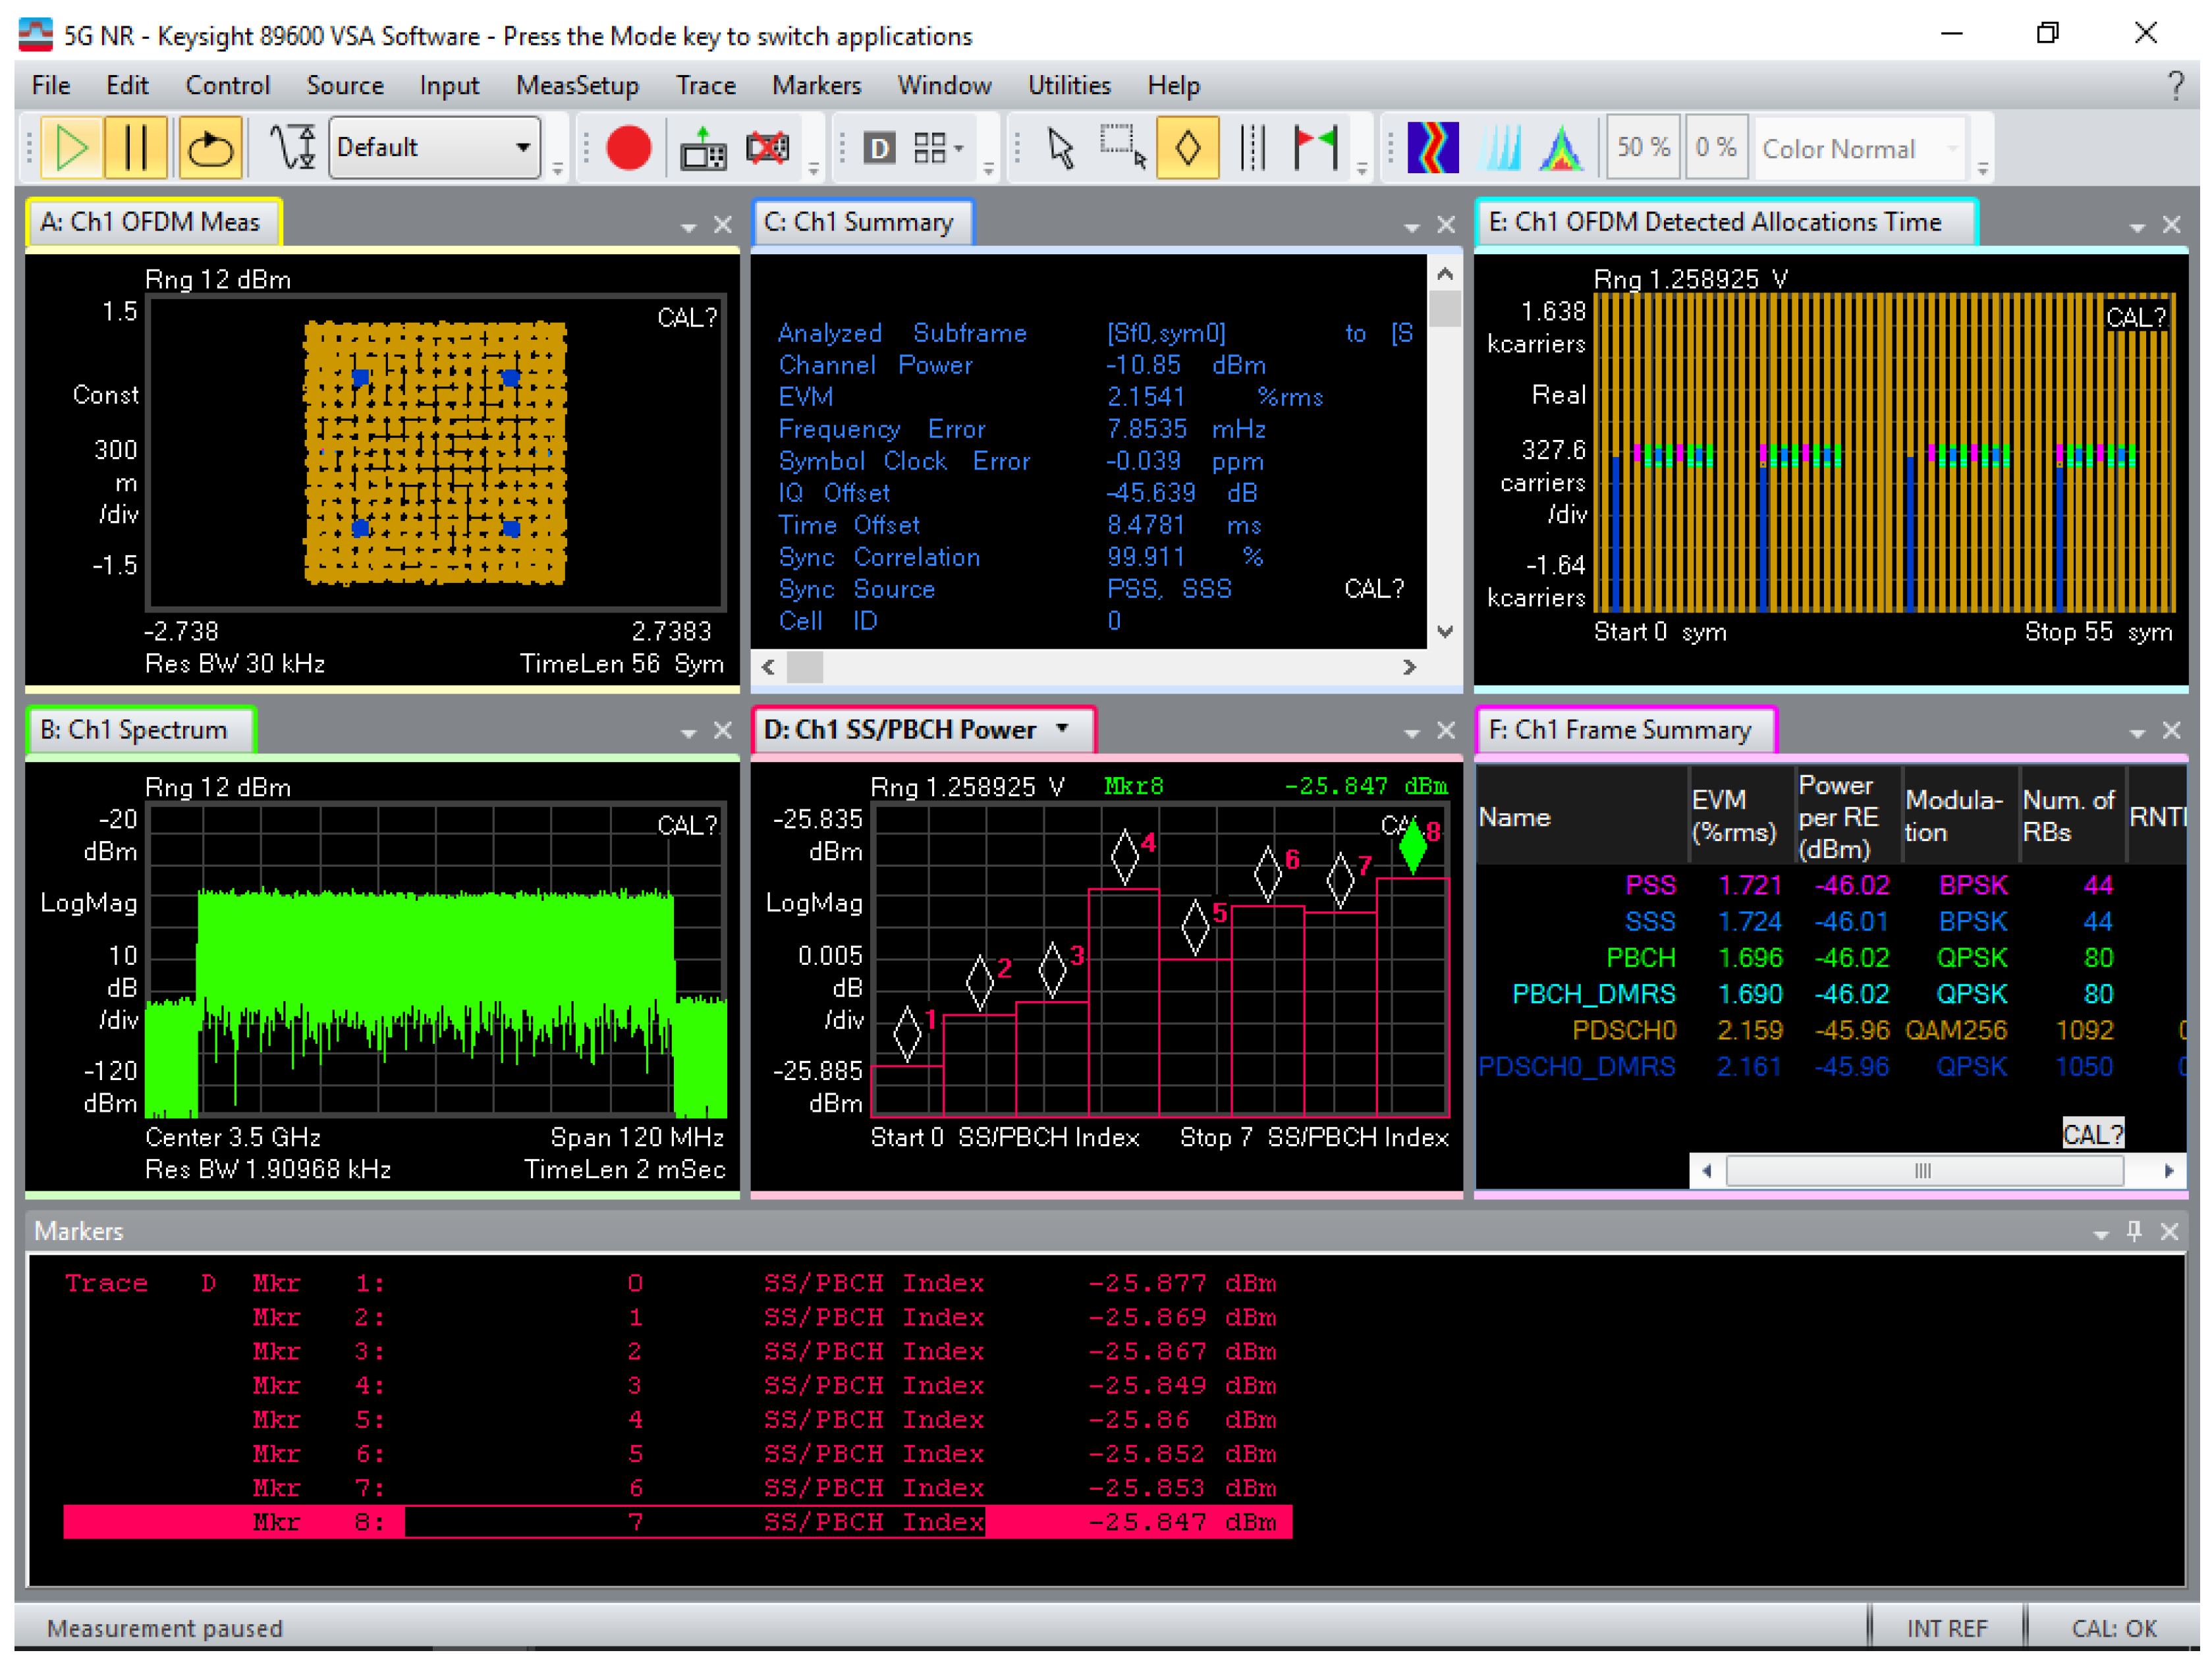Viewport: 2212px width, 1659px height.
Task: Click the Restart measurement loop icon
Action: click(210, 148)
